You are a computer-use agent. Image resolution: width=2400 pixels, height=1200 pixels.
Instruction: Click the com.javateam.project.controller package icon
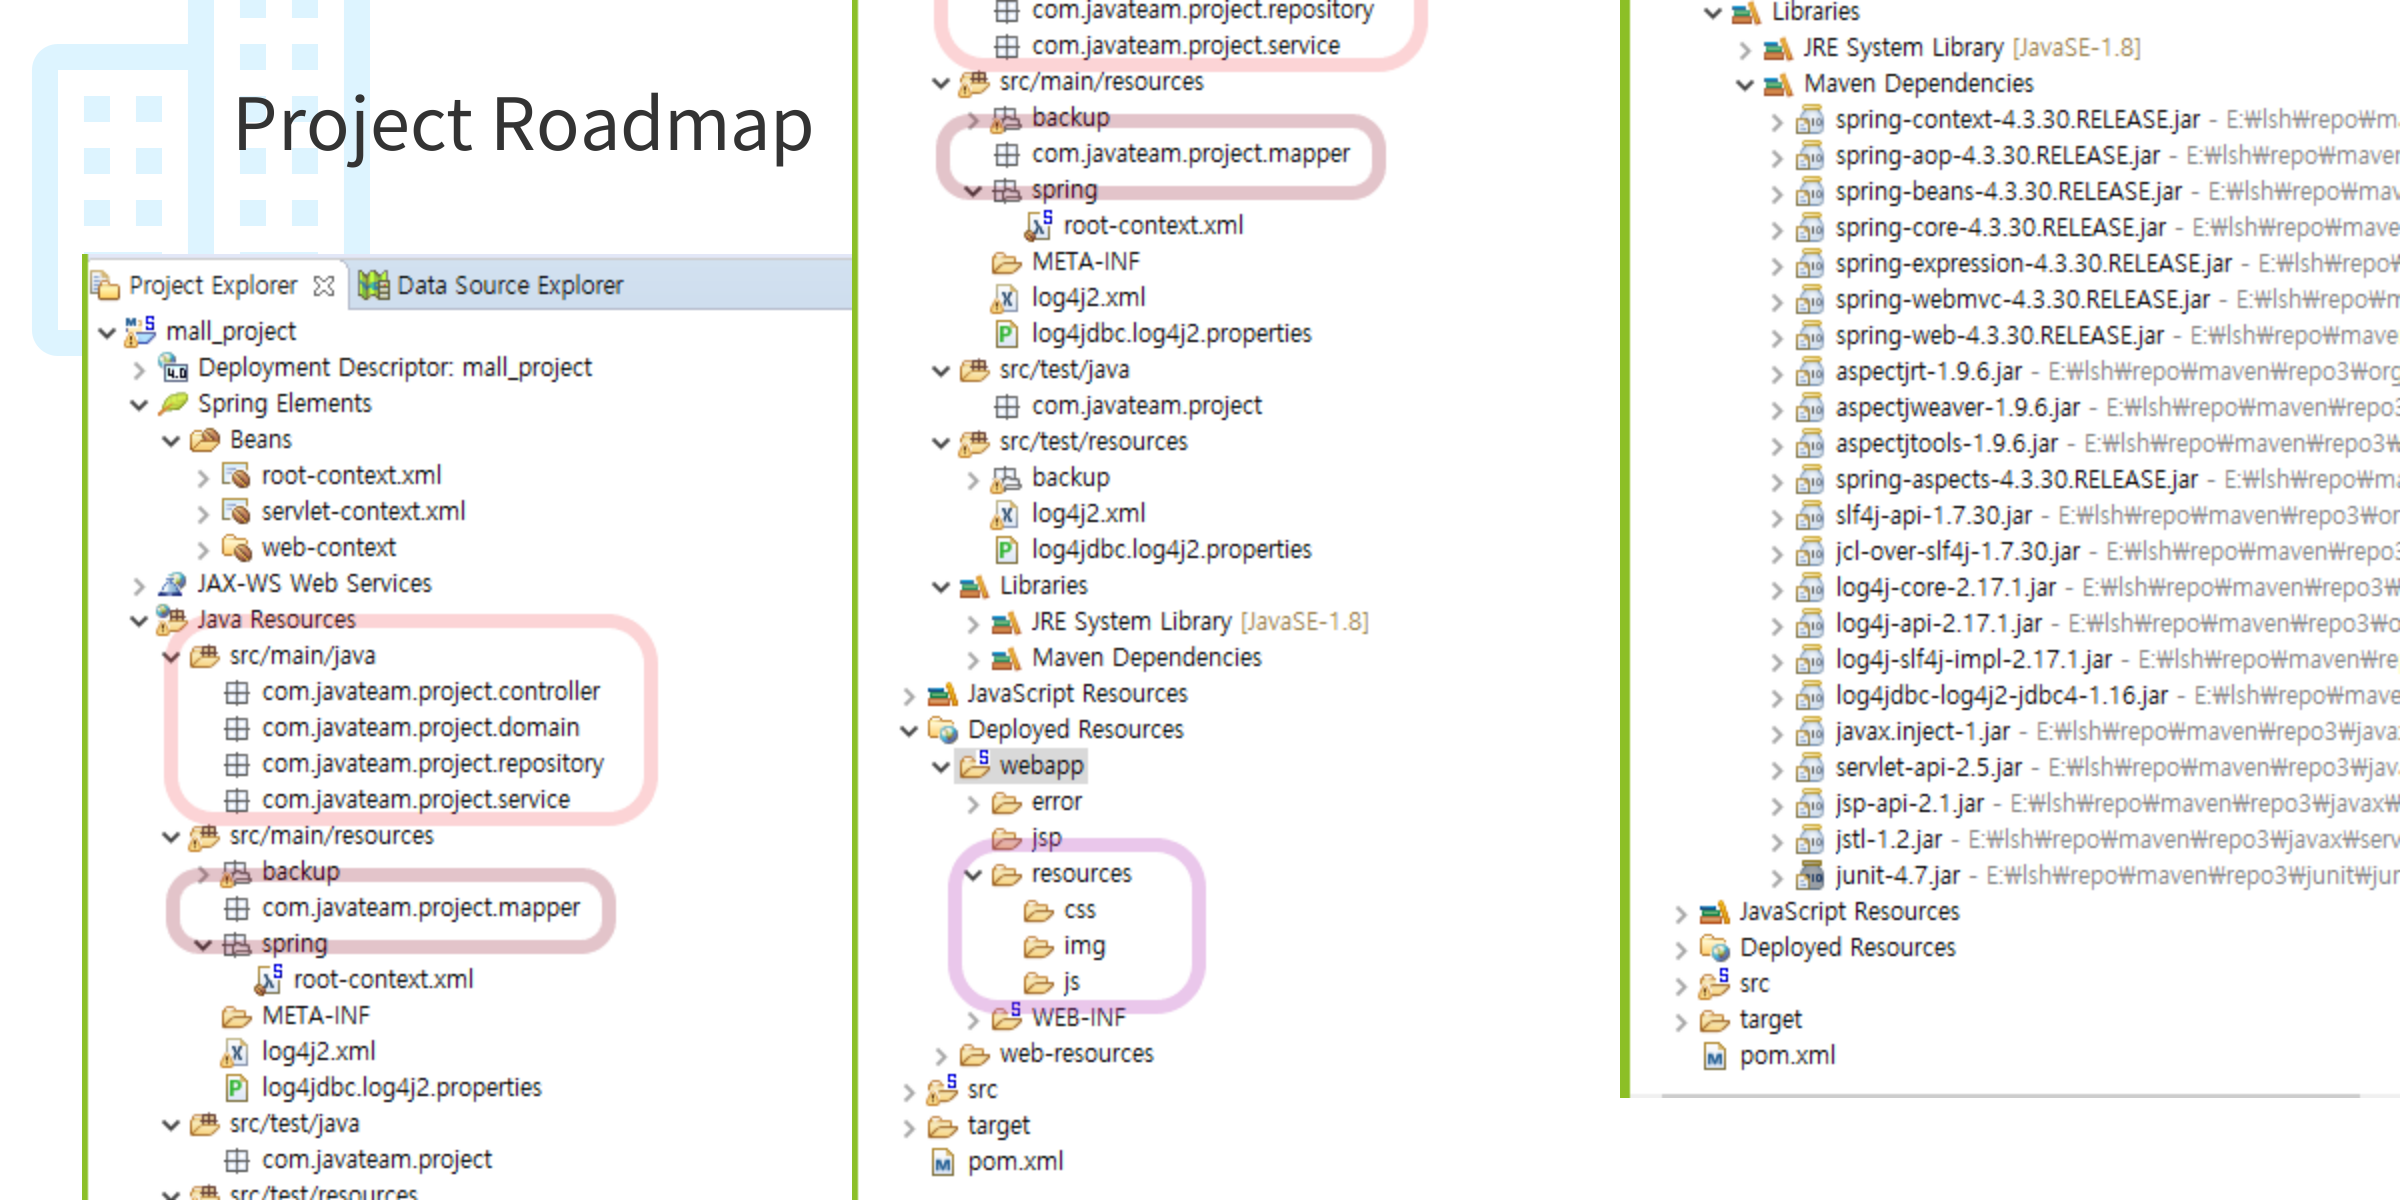(237, 692)
